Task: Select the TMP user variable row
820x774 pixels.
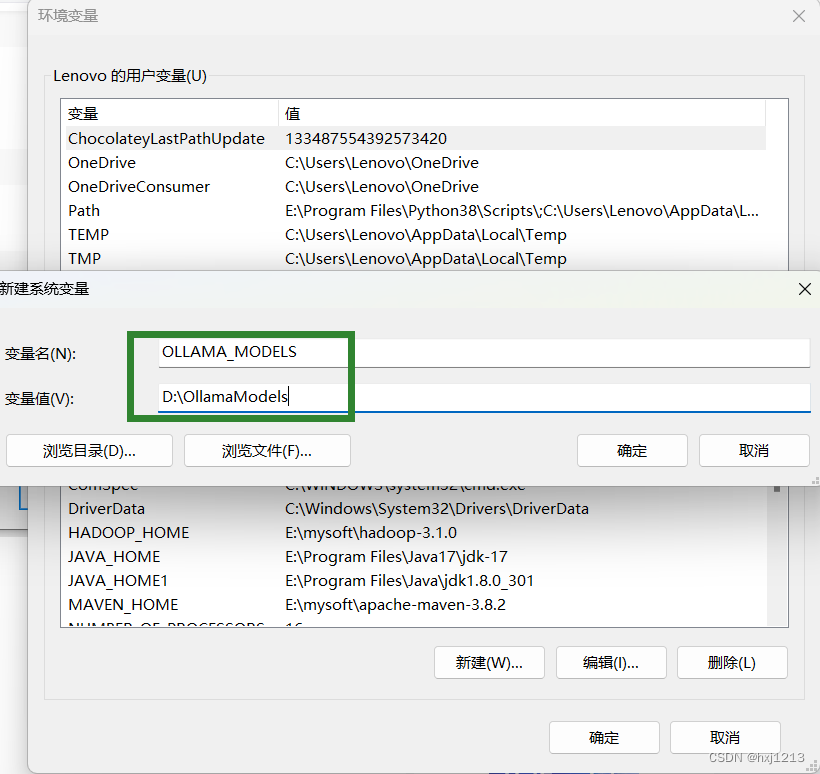Action: 416,259
